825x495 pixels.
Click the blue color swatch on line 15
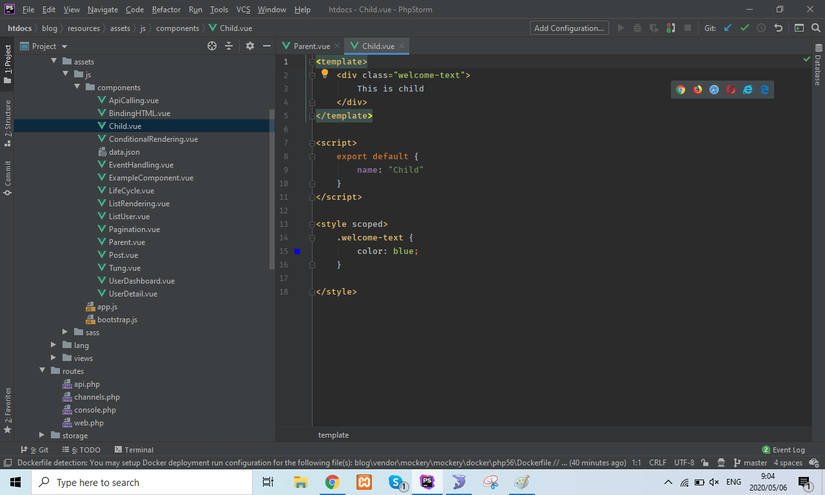click(297, 251)
